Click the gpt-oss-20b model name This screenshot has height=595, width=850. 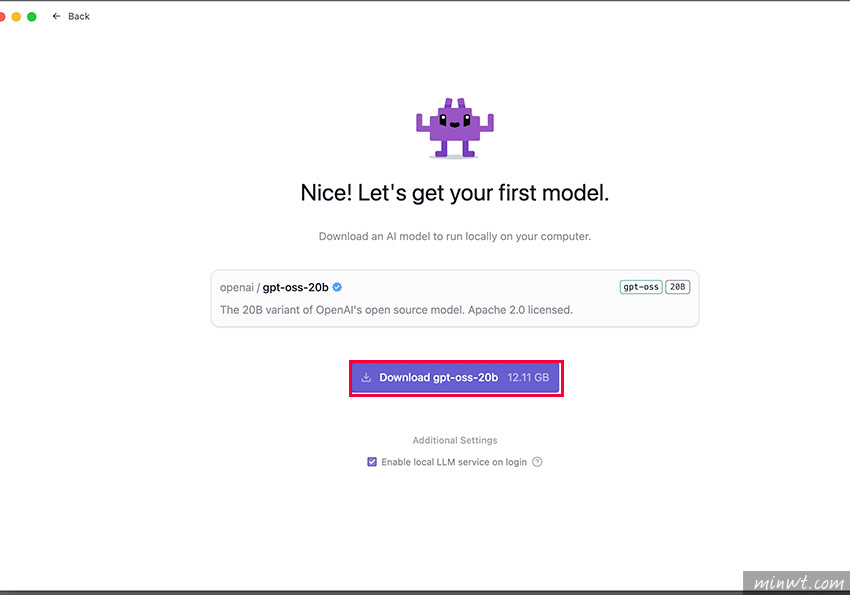click(295, 287)
